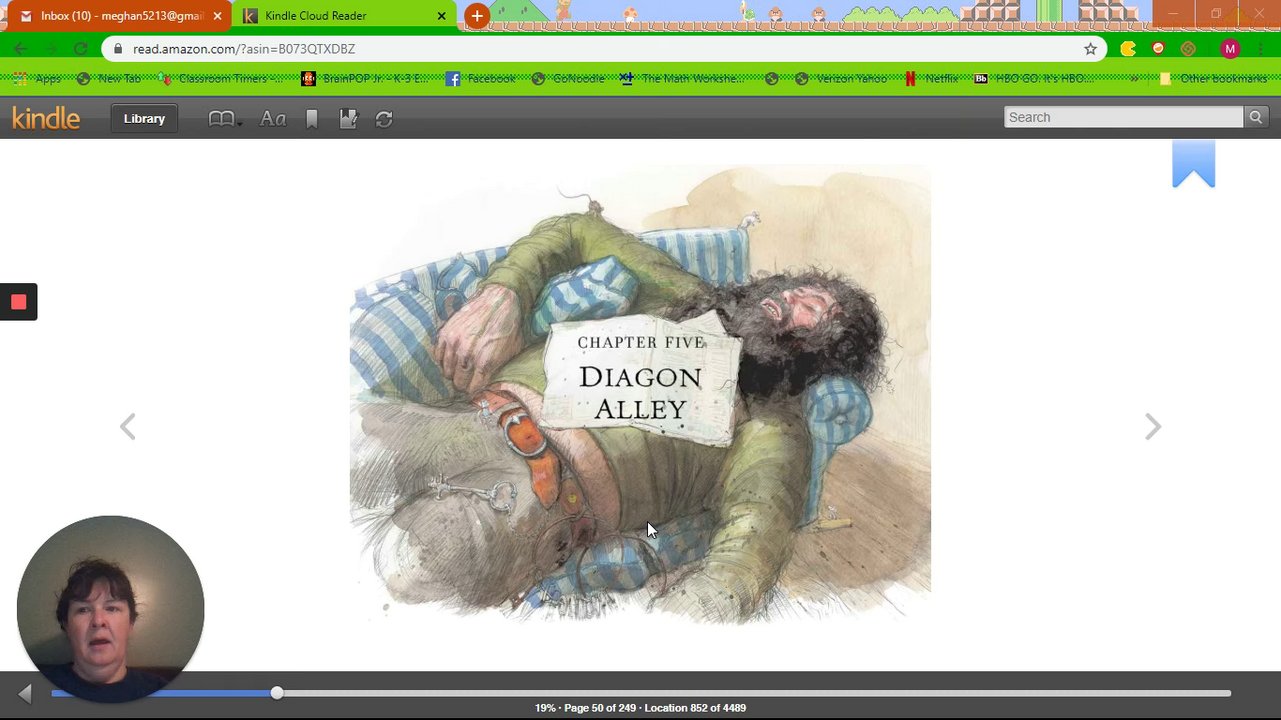
Task: Go to the previous page arrow
Action: (x=127, y=427)
